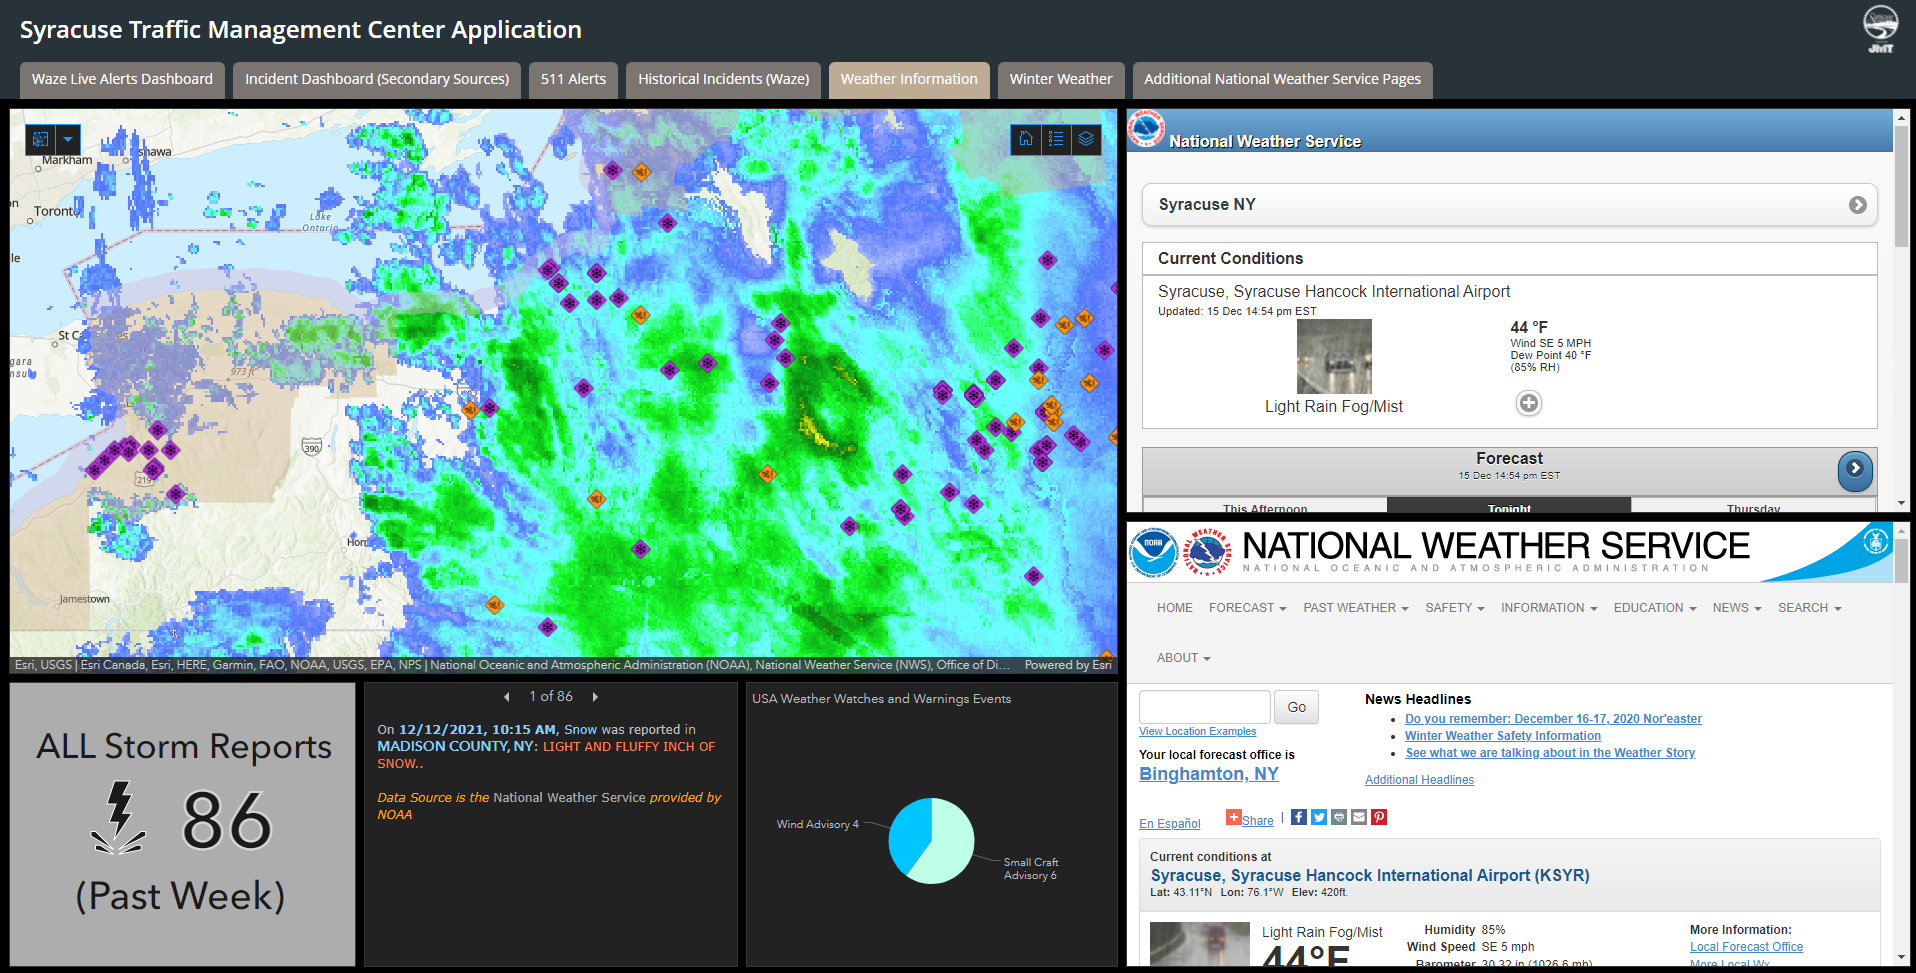Expand the SAFETY menu
The height and width of the screenshot is (973, 1916).
(x=1455, y=608)
